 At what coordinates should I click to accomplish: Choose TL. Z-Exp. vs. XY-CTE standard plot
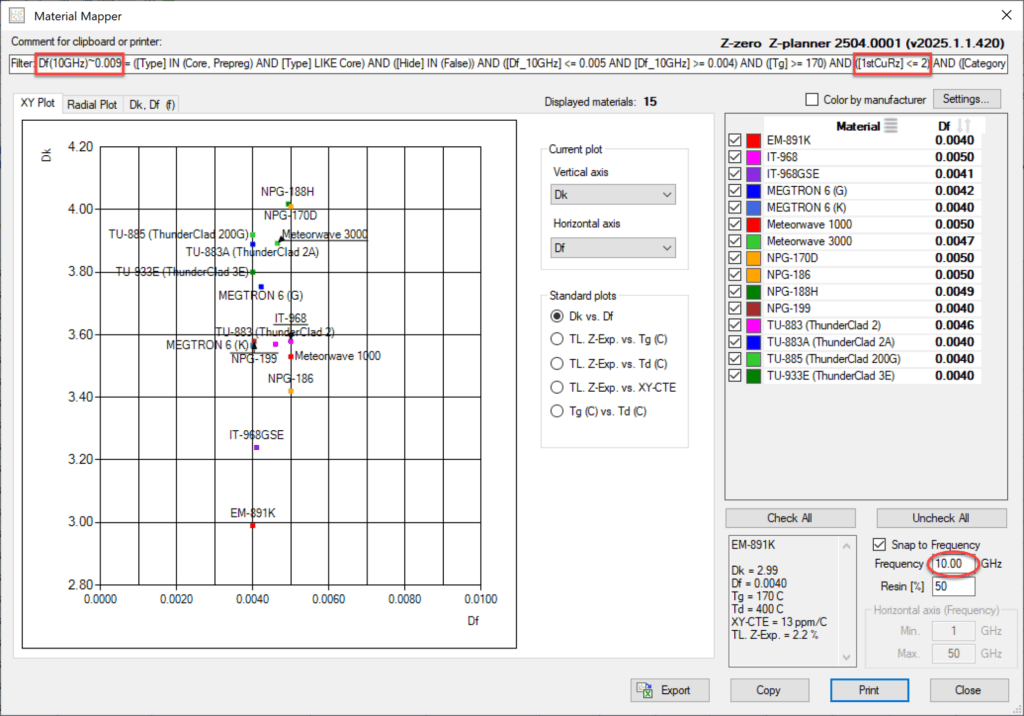click(558, 387)
